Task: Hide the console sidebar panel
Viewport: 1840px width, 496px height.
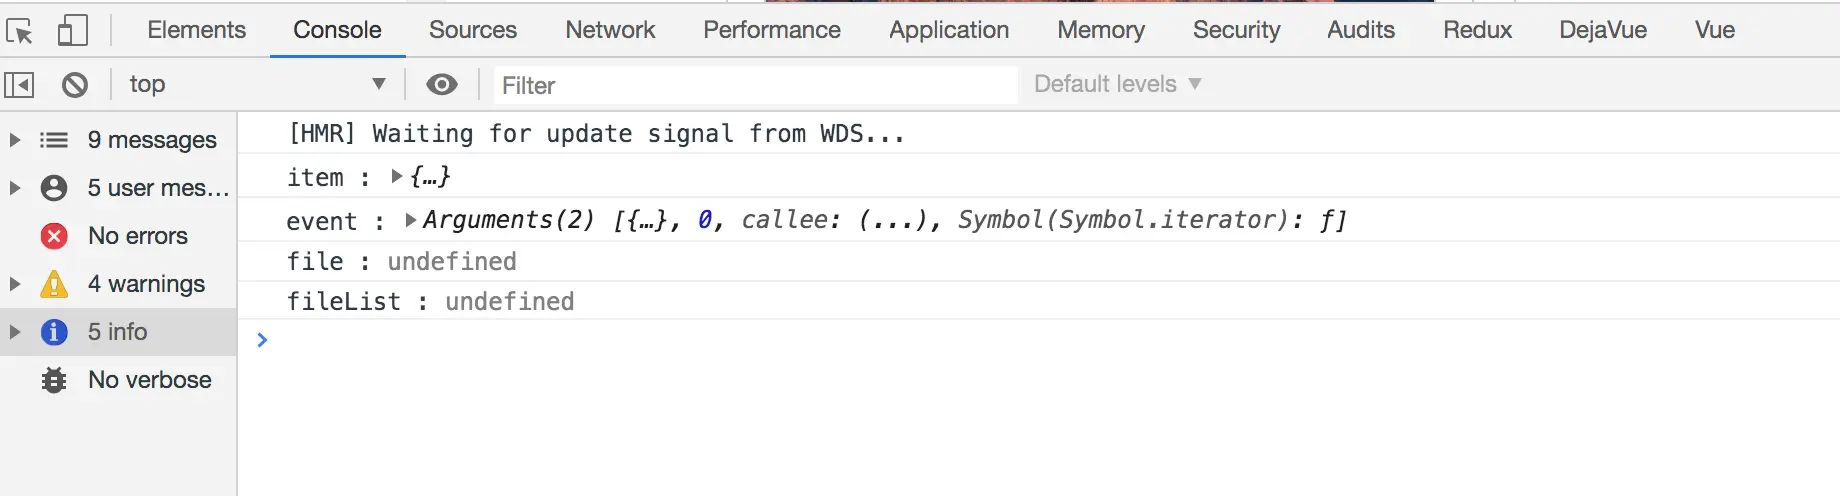Action: (x=19, y=85)
